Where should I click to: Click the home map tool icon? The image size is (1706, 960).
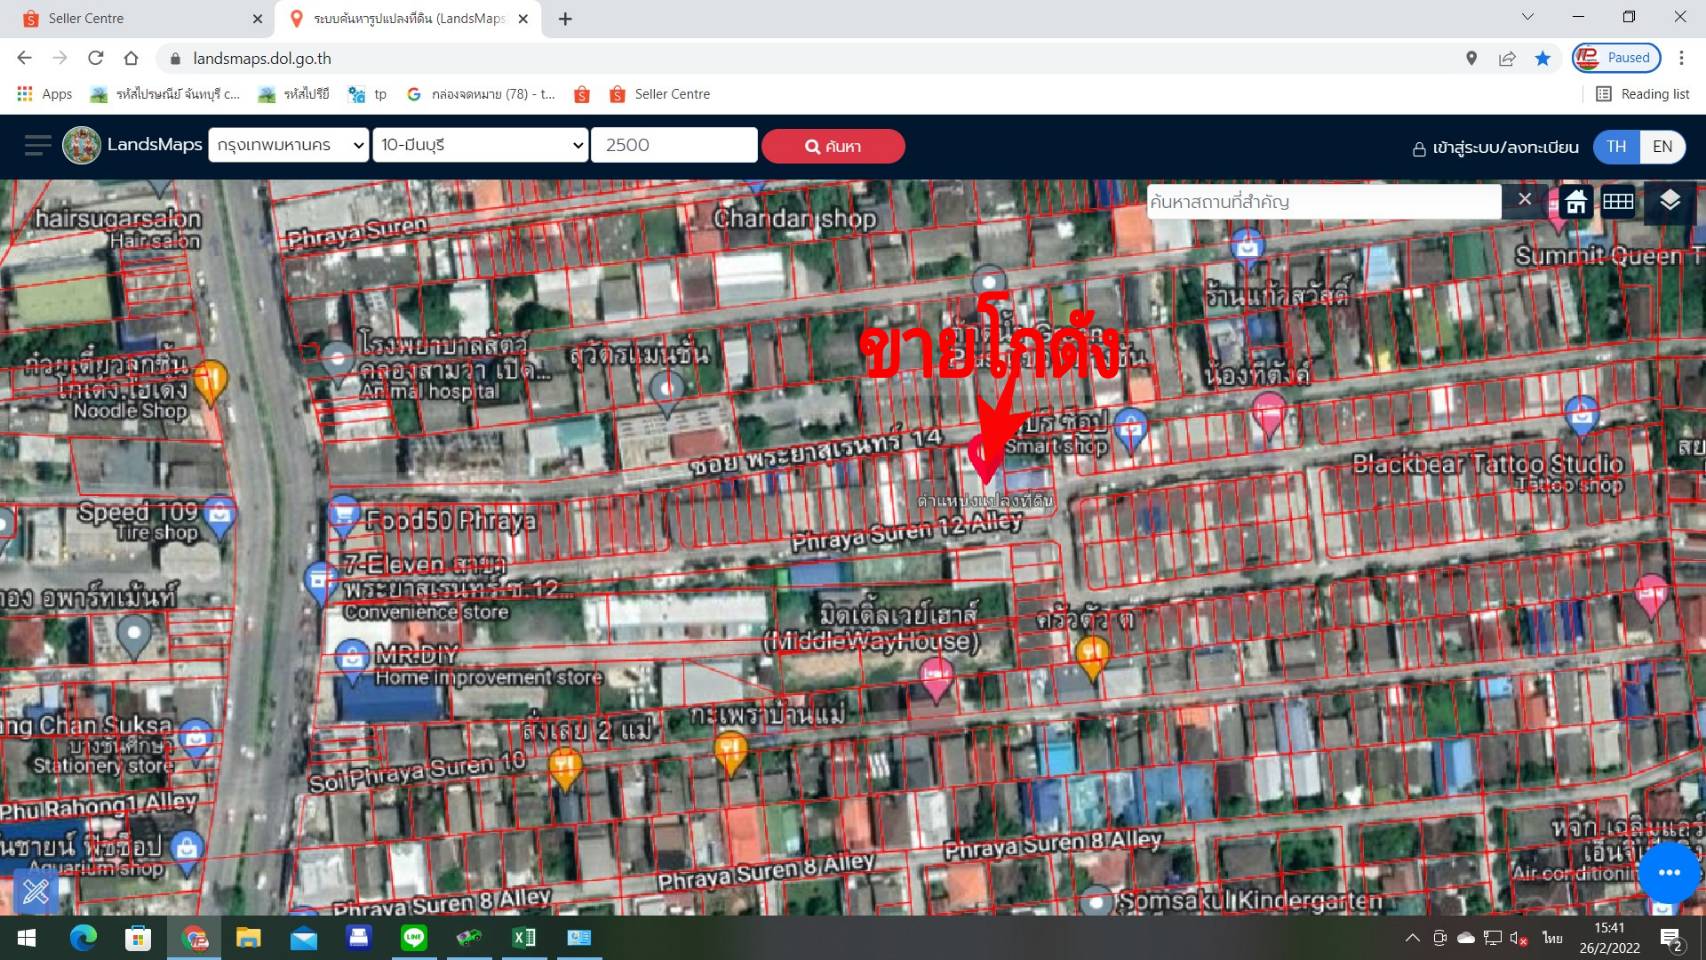pos(1576,201)
